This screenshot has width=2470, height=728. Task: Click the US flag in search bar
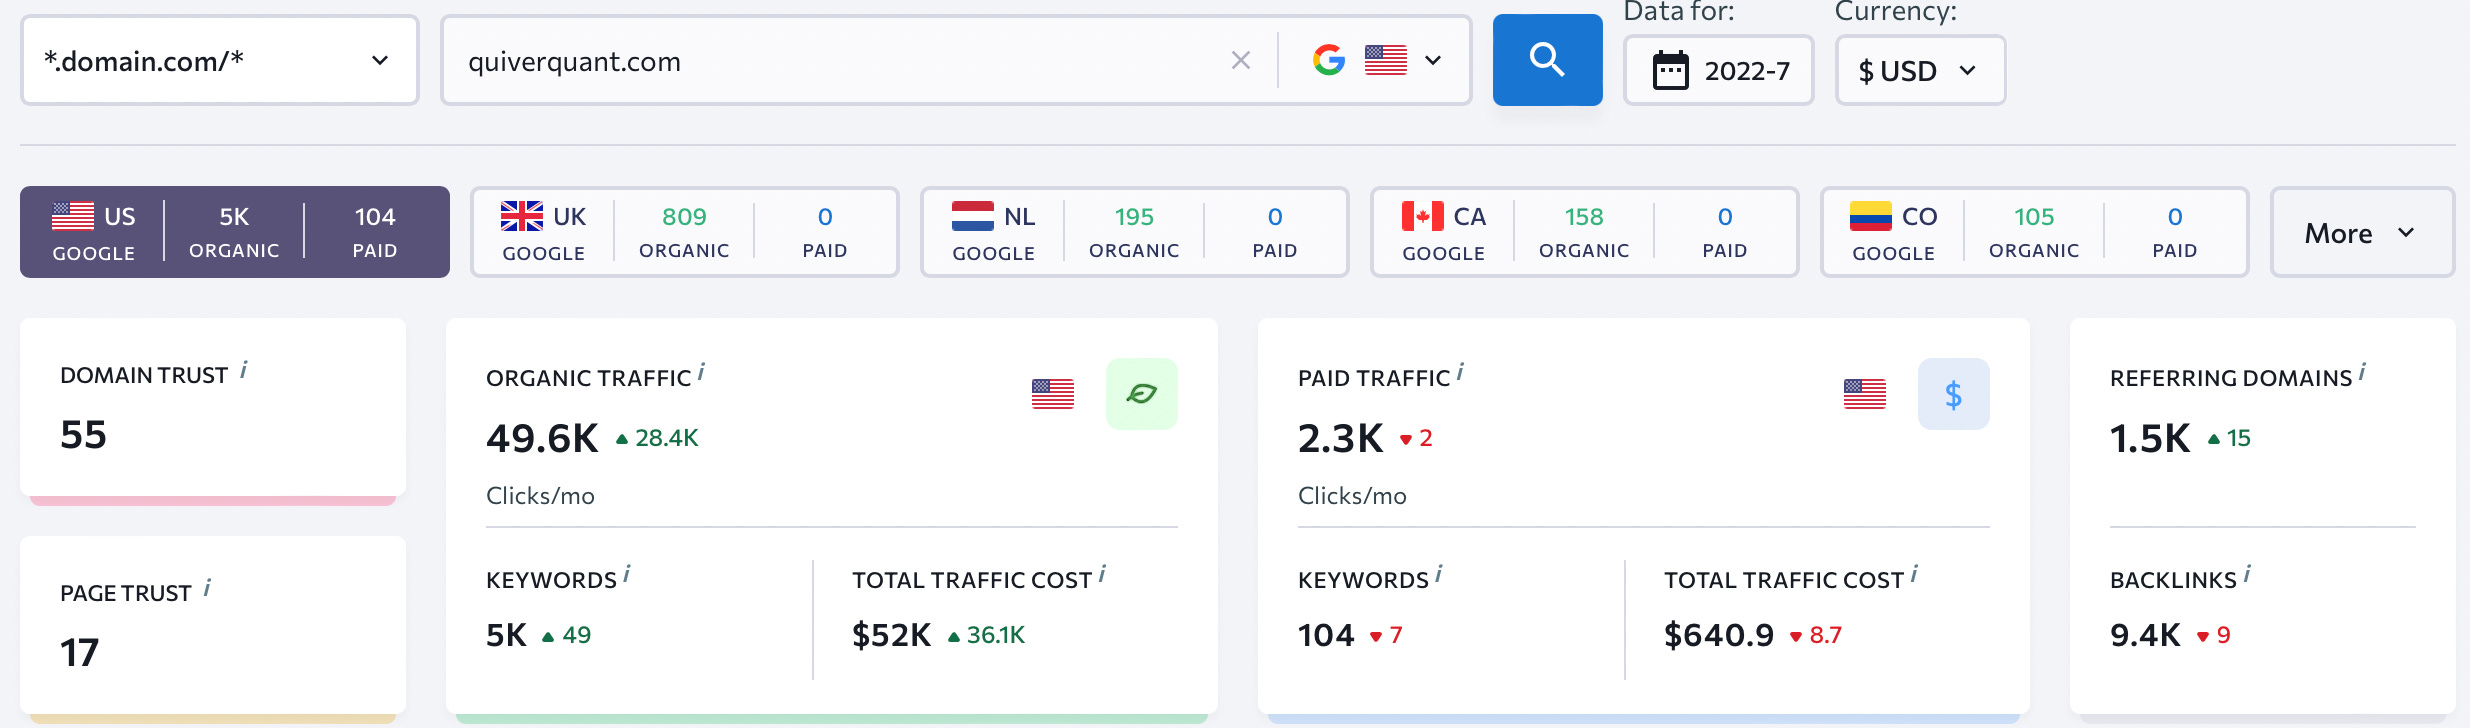(x=1386, y=60)
